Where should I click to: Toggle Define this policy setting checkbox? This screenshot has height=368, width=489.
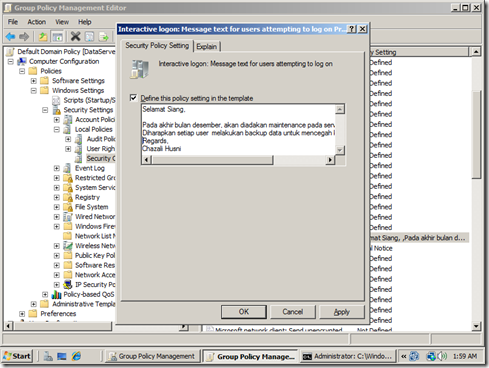pos(133,98)
